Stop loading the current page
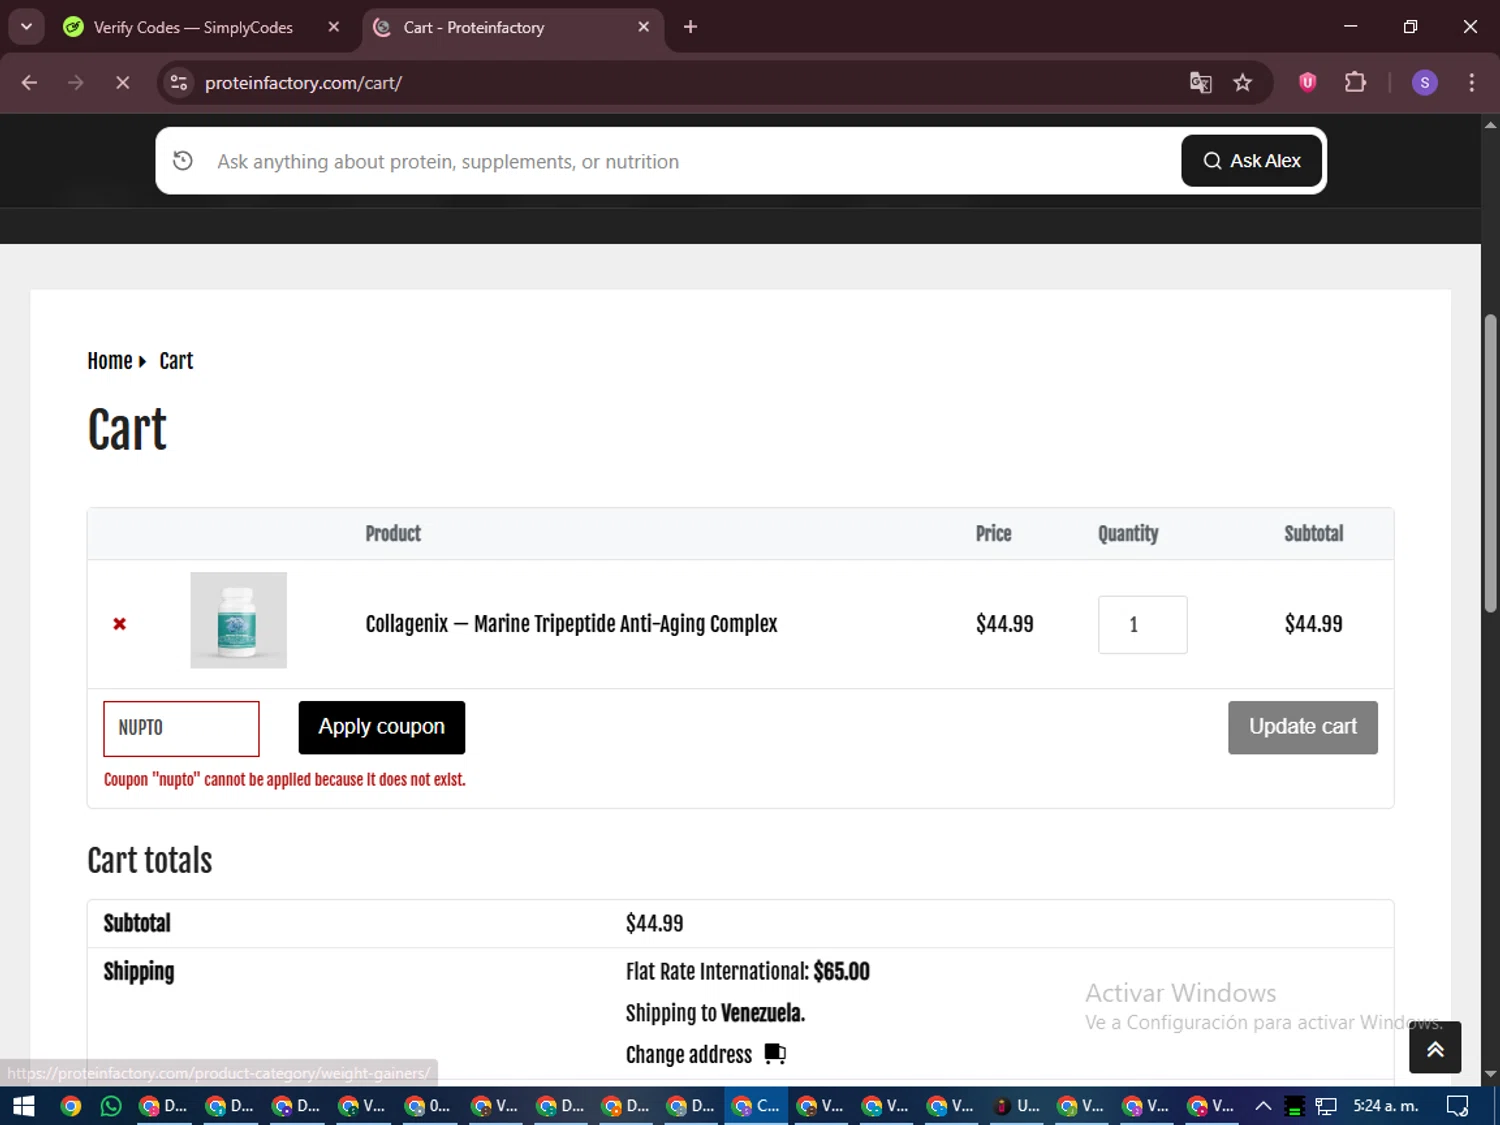Image resolution: width=1500 pixels, height=1125 pixels. point(123,83)
